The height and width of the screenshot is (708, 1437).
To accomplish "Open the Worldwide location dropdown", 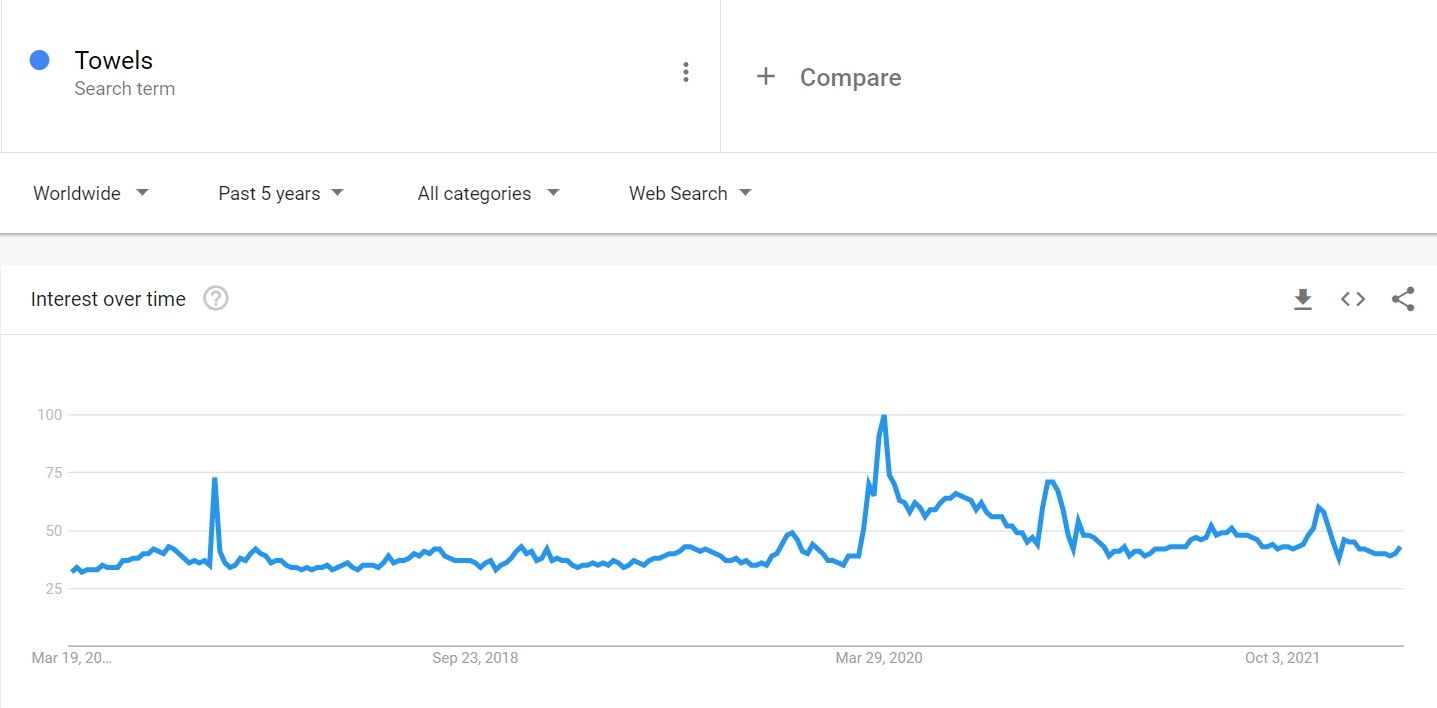I will [x=90, y=193].
